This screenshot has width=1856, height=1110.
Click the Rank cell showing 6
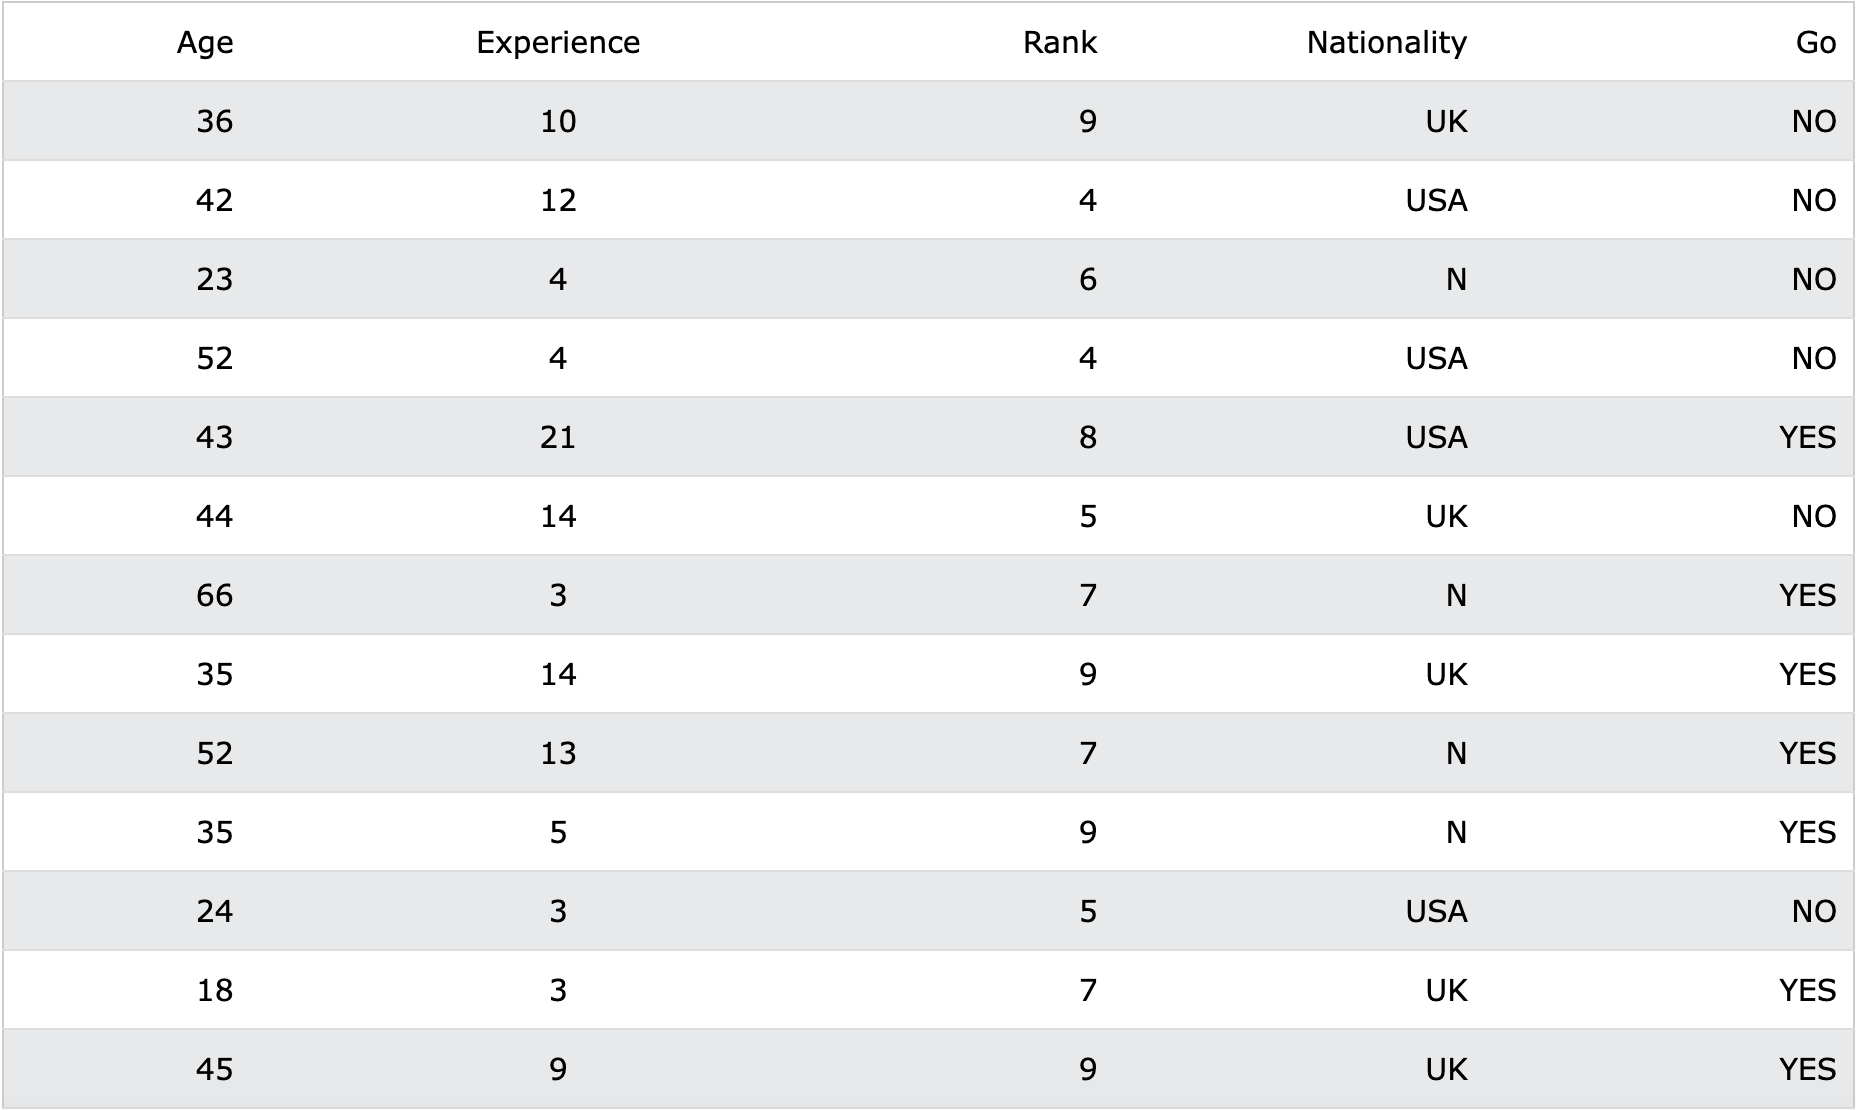coord(1088,279)
